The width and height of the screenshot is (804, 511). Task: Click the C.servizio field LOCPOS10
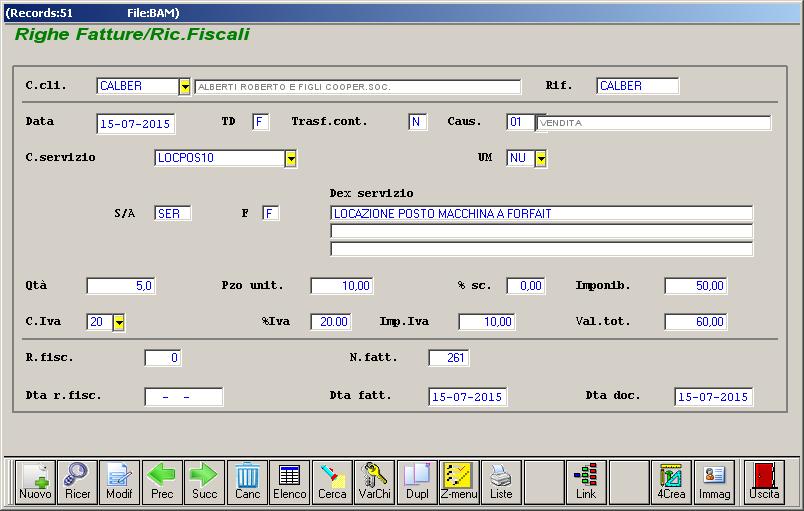[219, 158]
